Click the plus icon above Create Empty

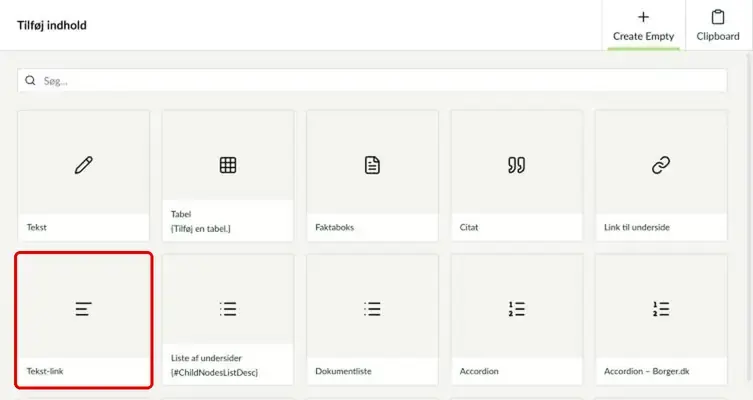643,17
